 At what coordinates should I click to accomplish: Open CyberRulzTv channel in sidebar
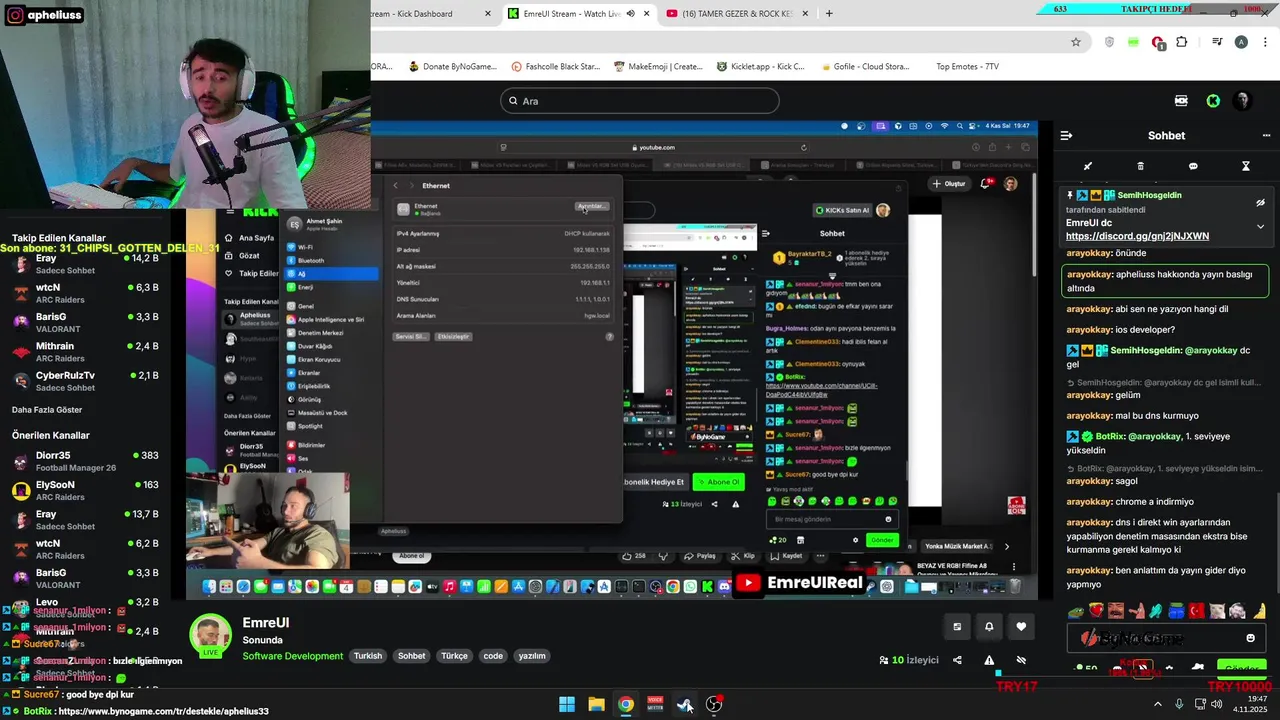coord(84,381)
